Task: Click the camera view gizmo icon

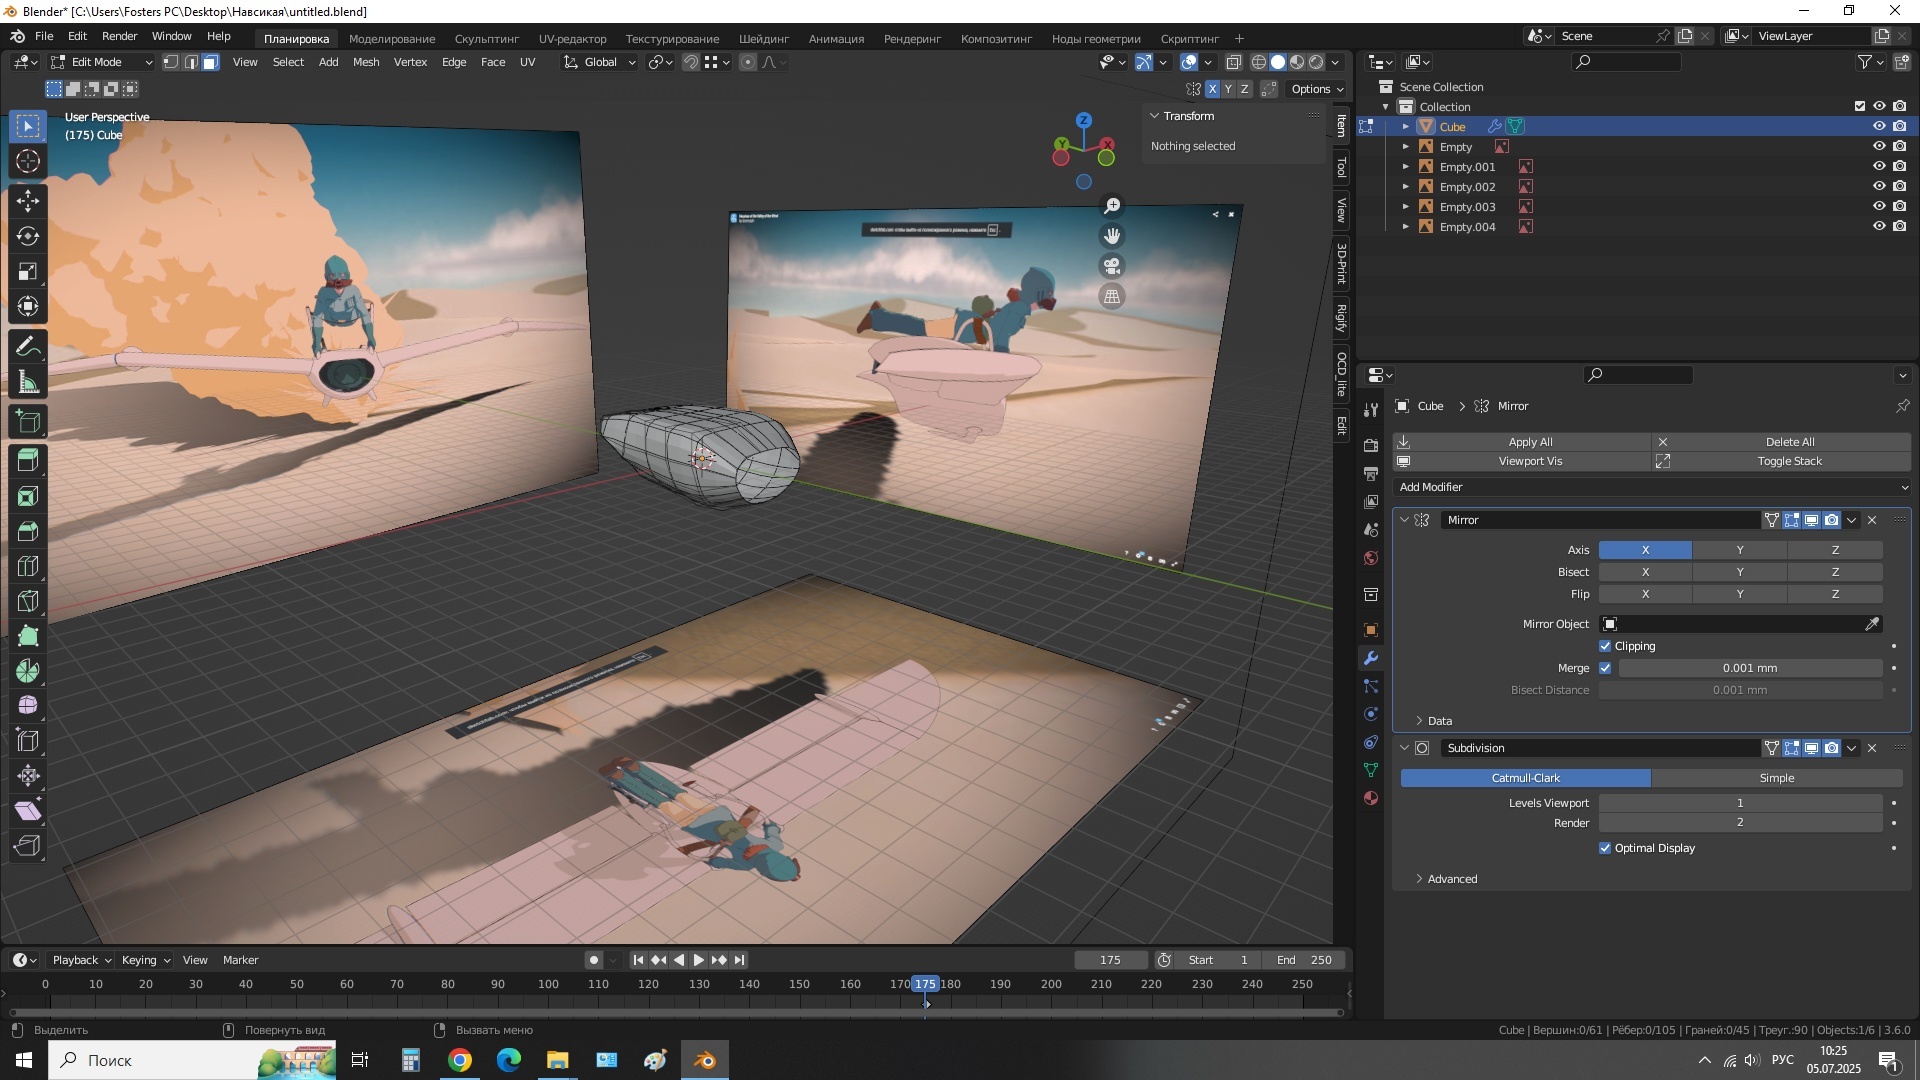Action: (1112, 266)
